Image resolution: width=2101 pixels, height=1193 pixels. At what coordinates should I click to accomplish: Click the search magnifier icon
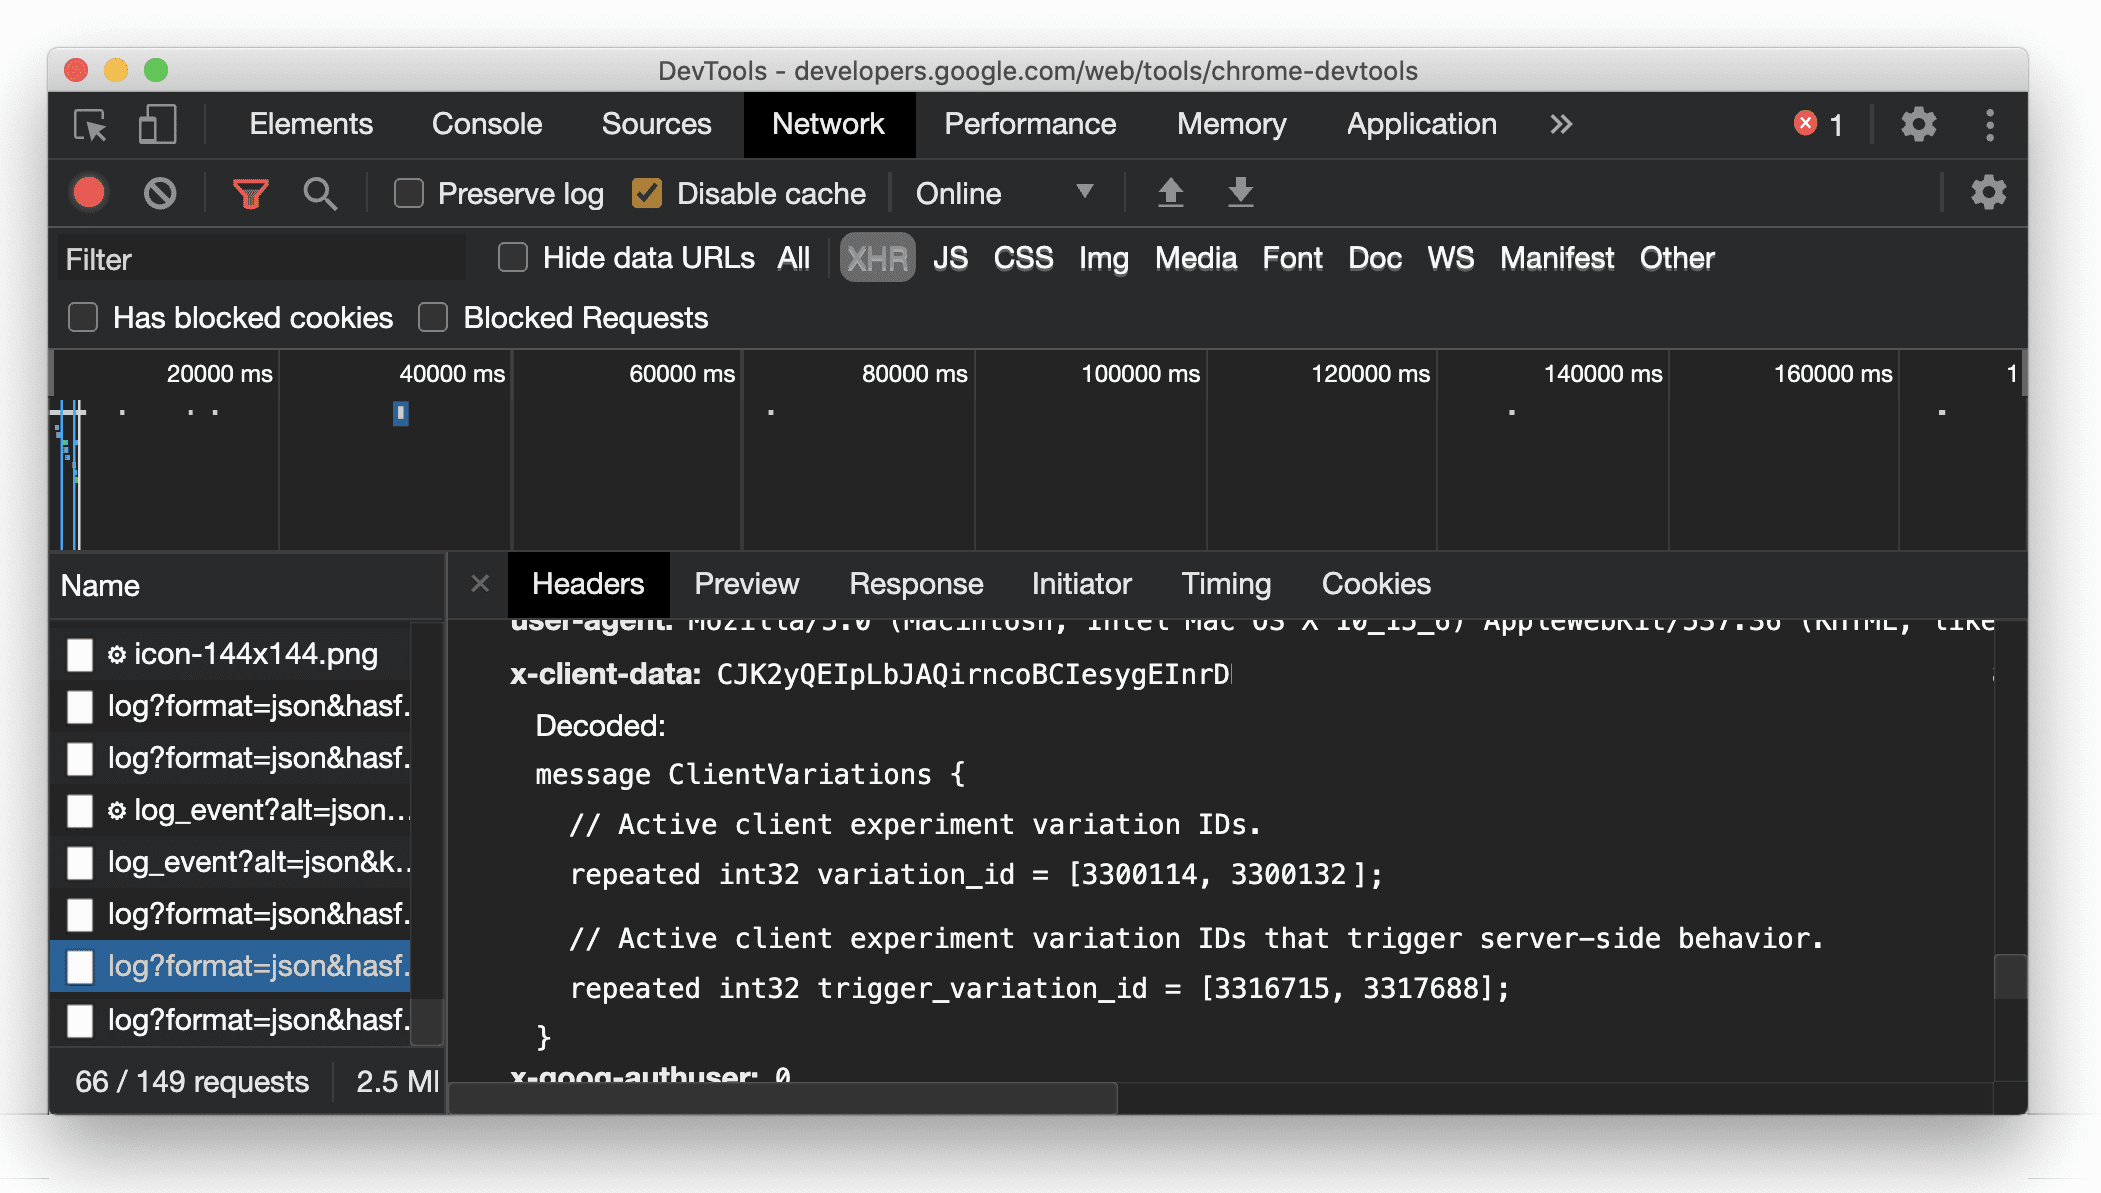[x=319, y=192]
